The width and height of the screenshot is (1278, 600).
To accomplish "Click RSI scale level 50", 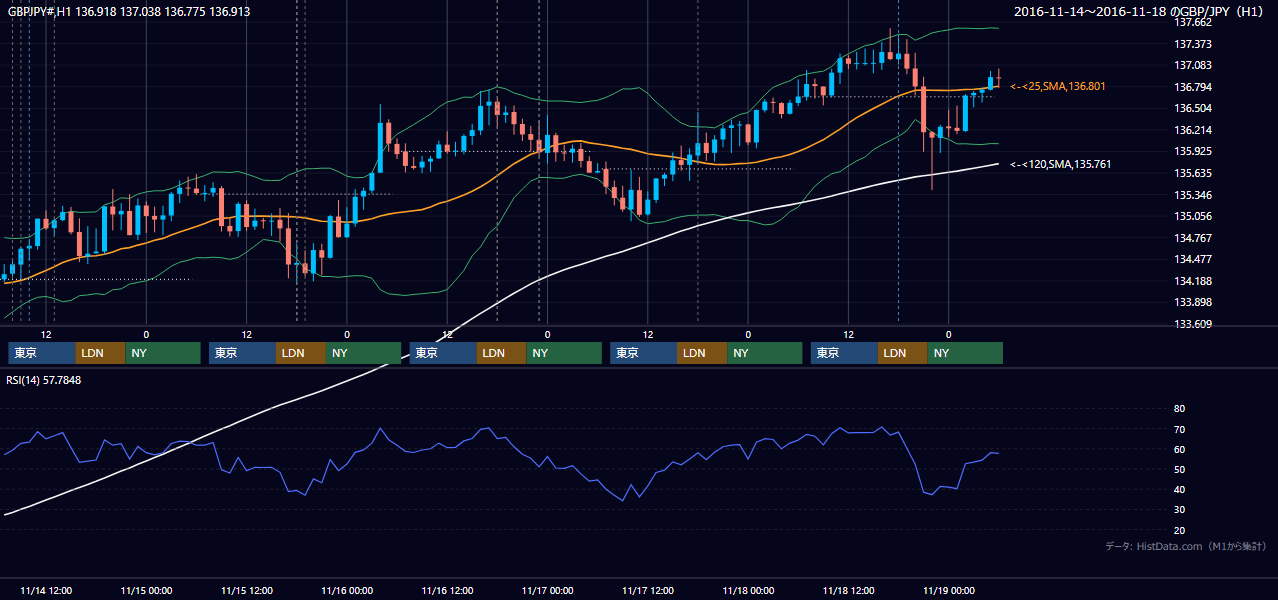I will (1179, 469).
